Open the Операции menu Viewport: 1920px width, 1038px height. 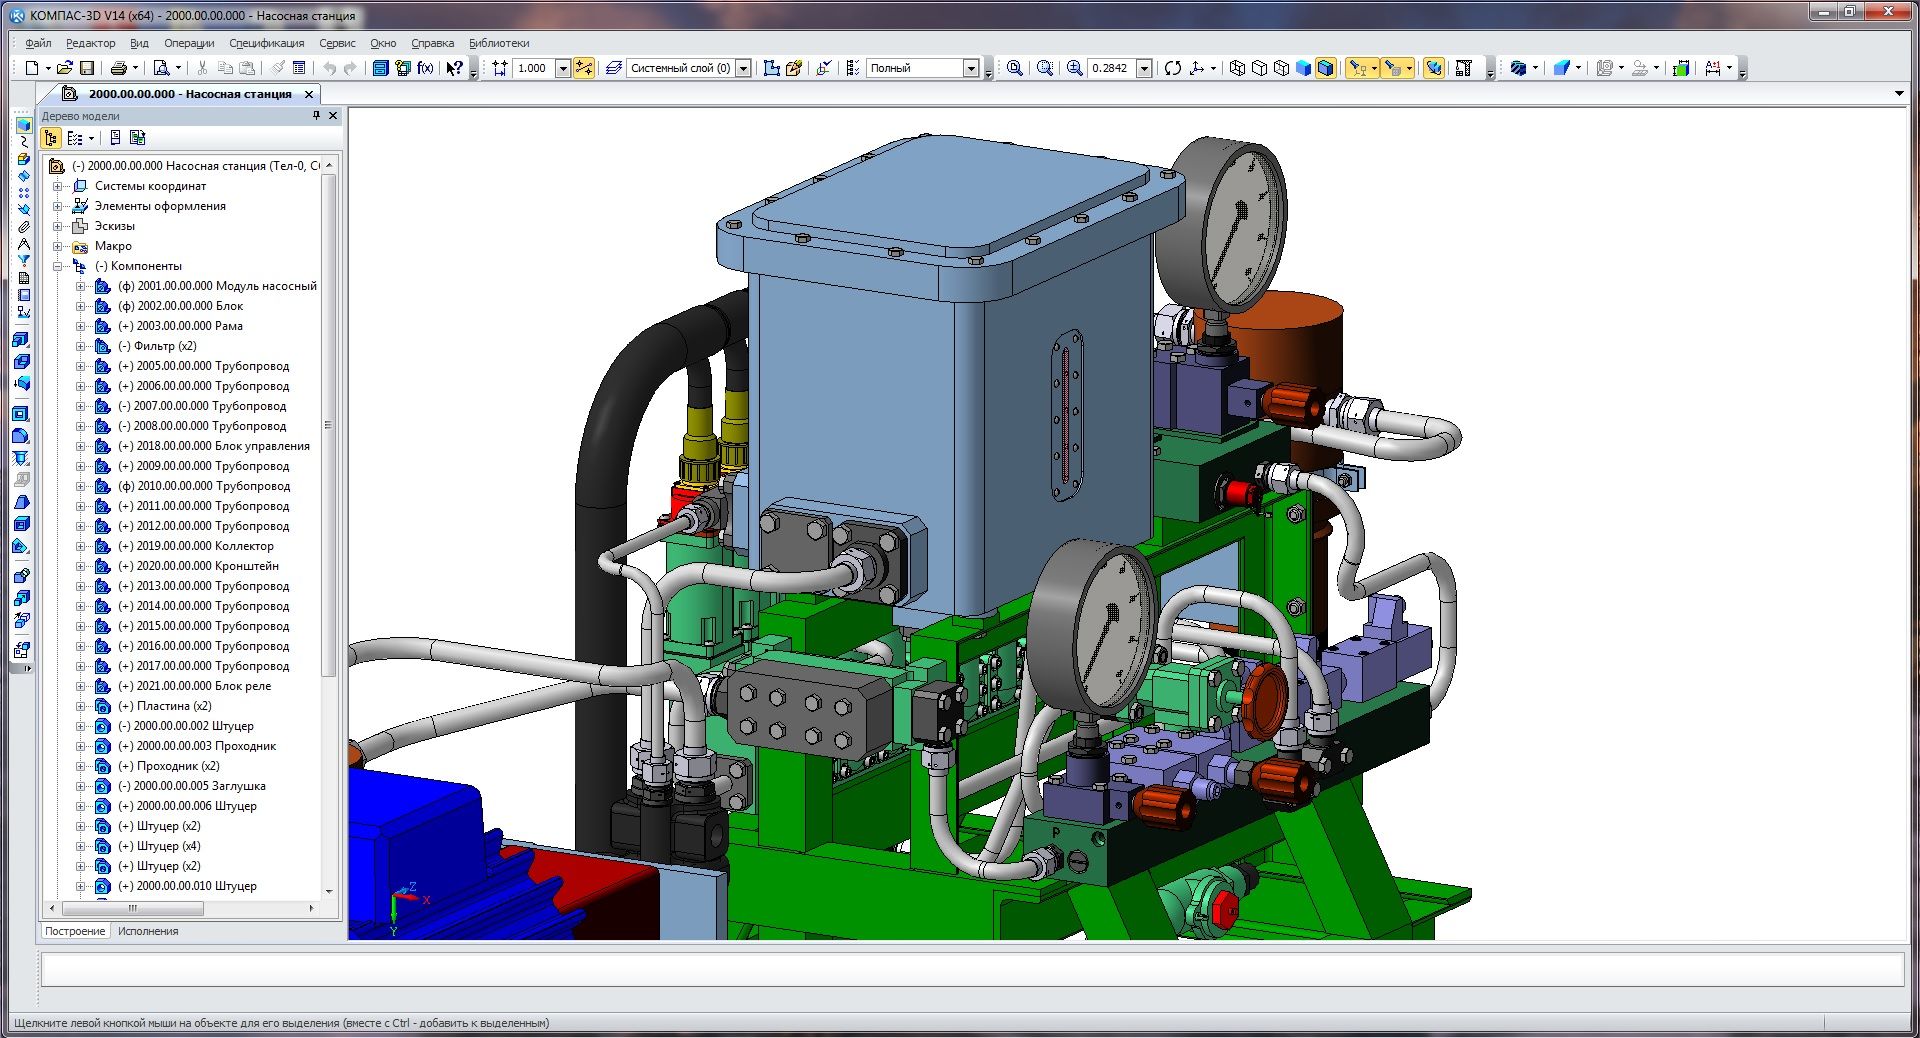tap(189, 43)
